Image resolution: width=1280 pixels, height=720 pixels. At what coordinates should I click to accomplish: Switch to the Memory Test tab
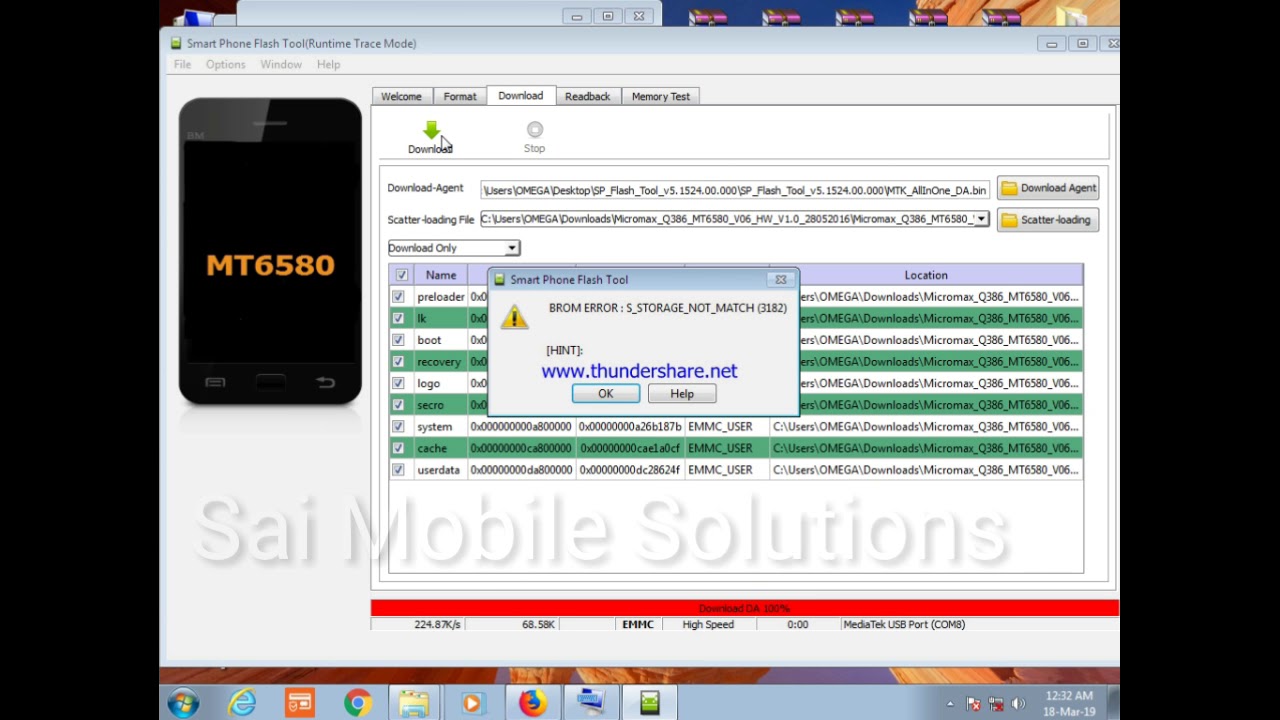pos(661,96)
